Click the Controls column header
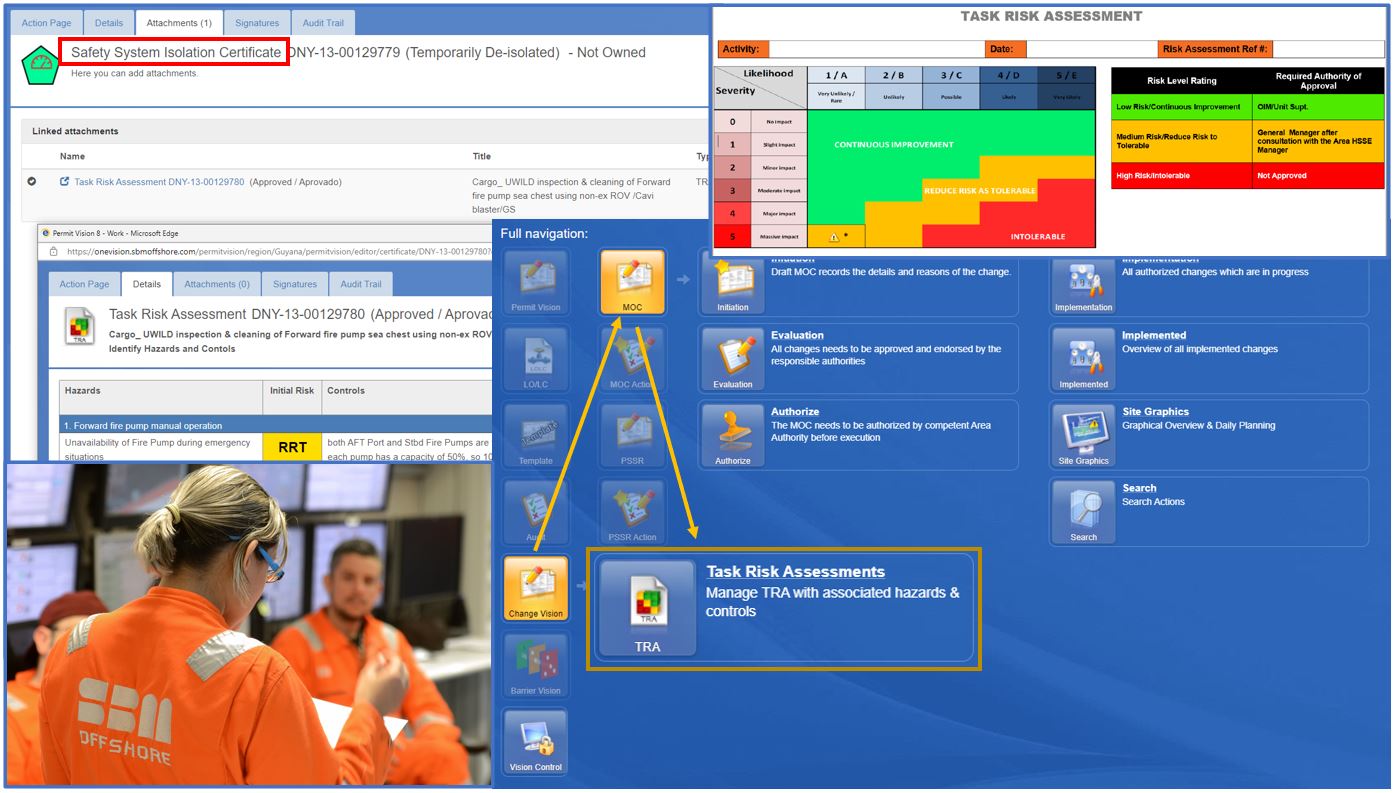 (407, 397)
